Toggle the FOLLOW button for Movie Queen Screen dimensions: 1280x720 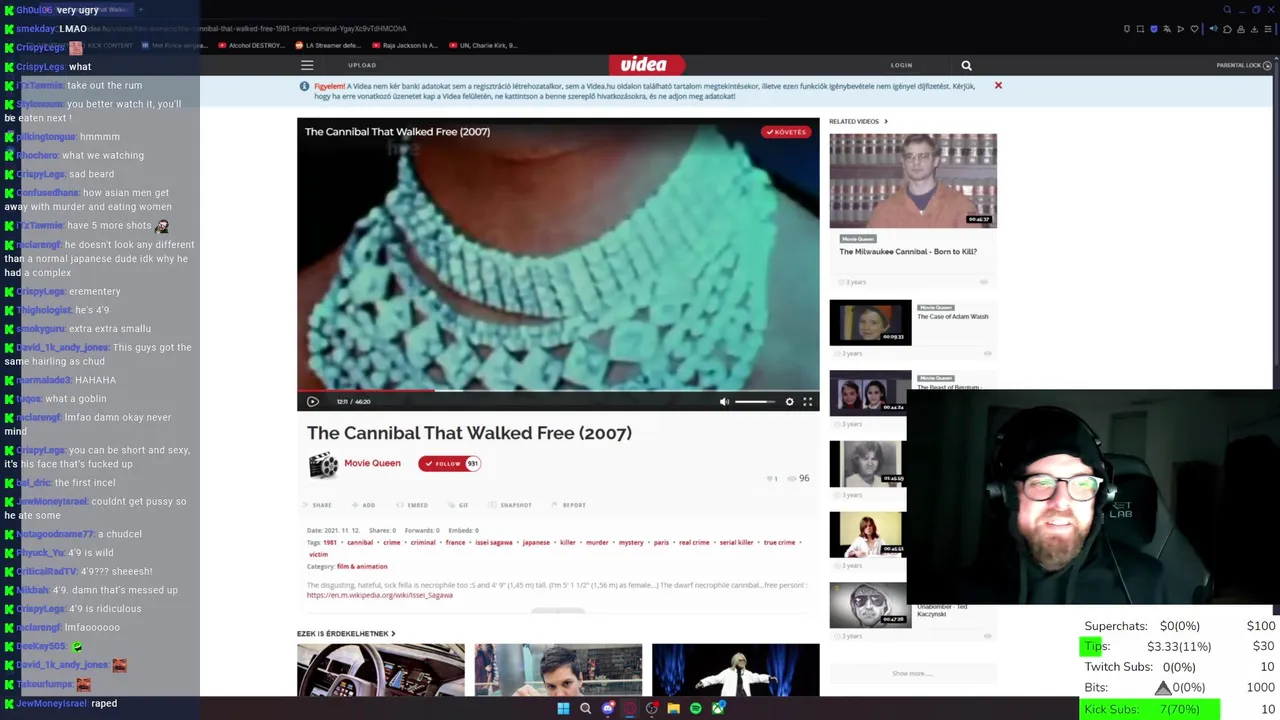point(449,463)
